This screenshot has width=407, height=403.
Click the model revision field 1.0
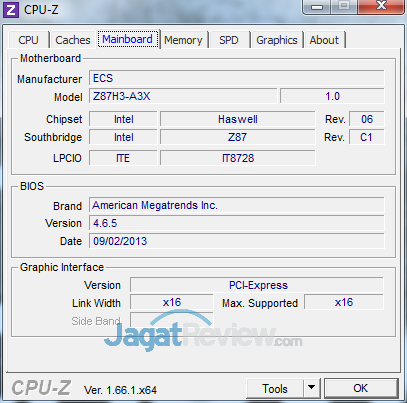tap(332, 96)
